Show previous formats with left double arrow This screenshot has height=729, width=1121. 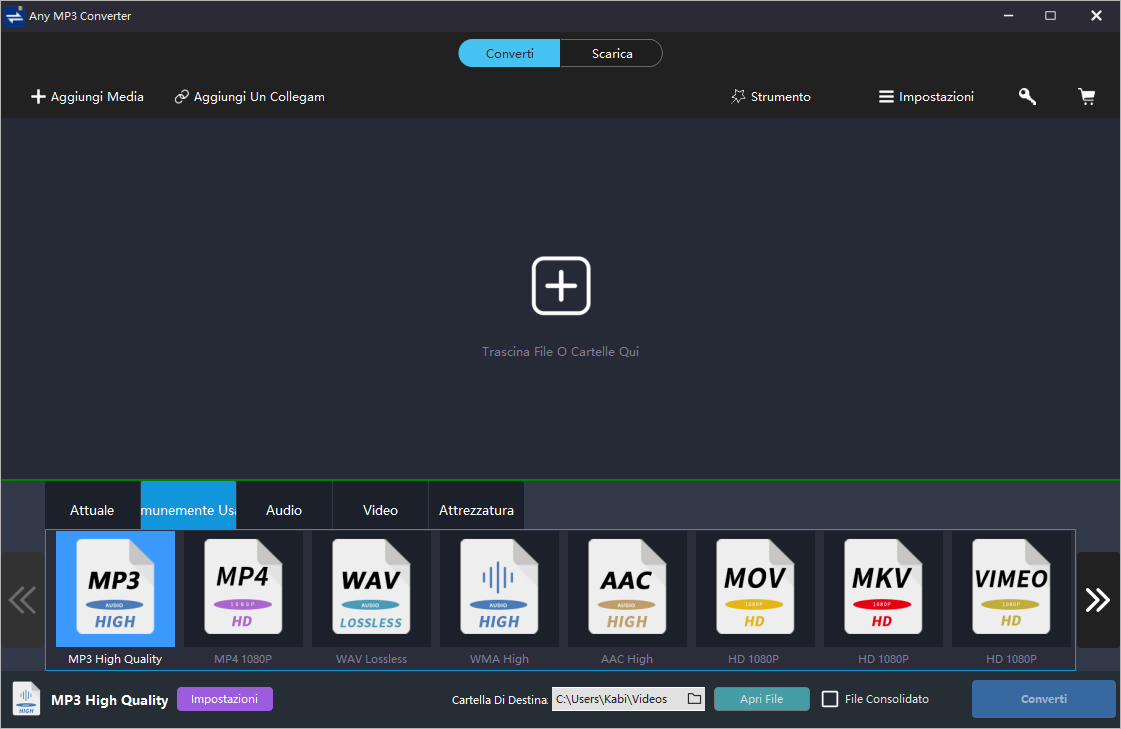[22, 600]
